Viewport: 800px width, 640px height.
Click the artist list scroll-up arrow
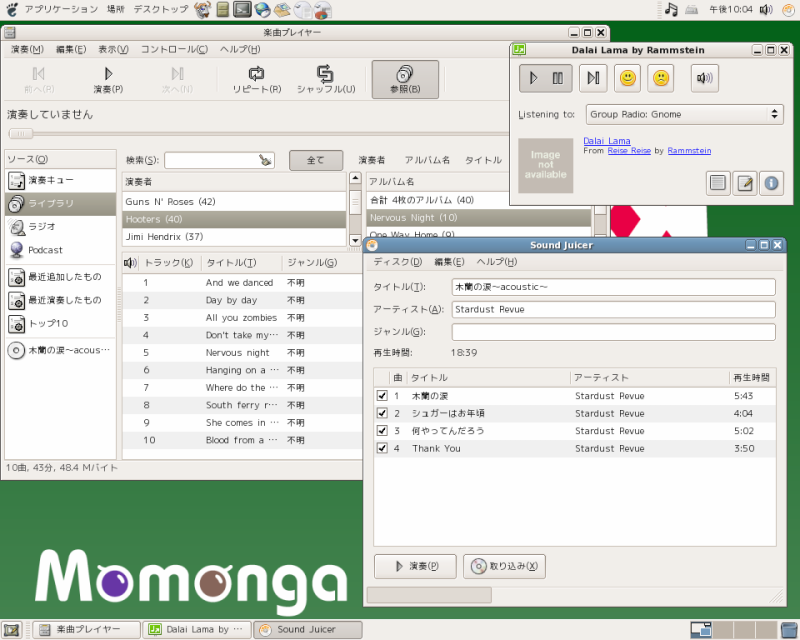click(x=355, y=178)
